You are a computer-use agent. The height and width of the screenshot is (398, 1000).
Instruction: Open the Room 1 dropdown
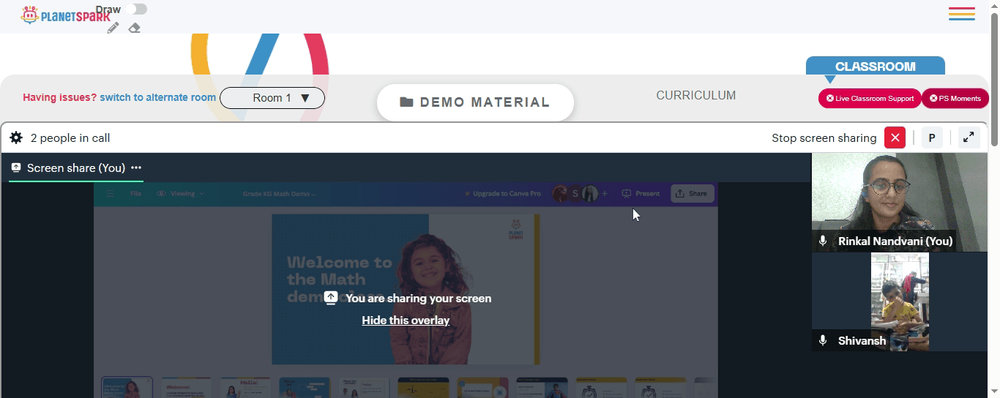click(x=272, y=98)
